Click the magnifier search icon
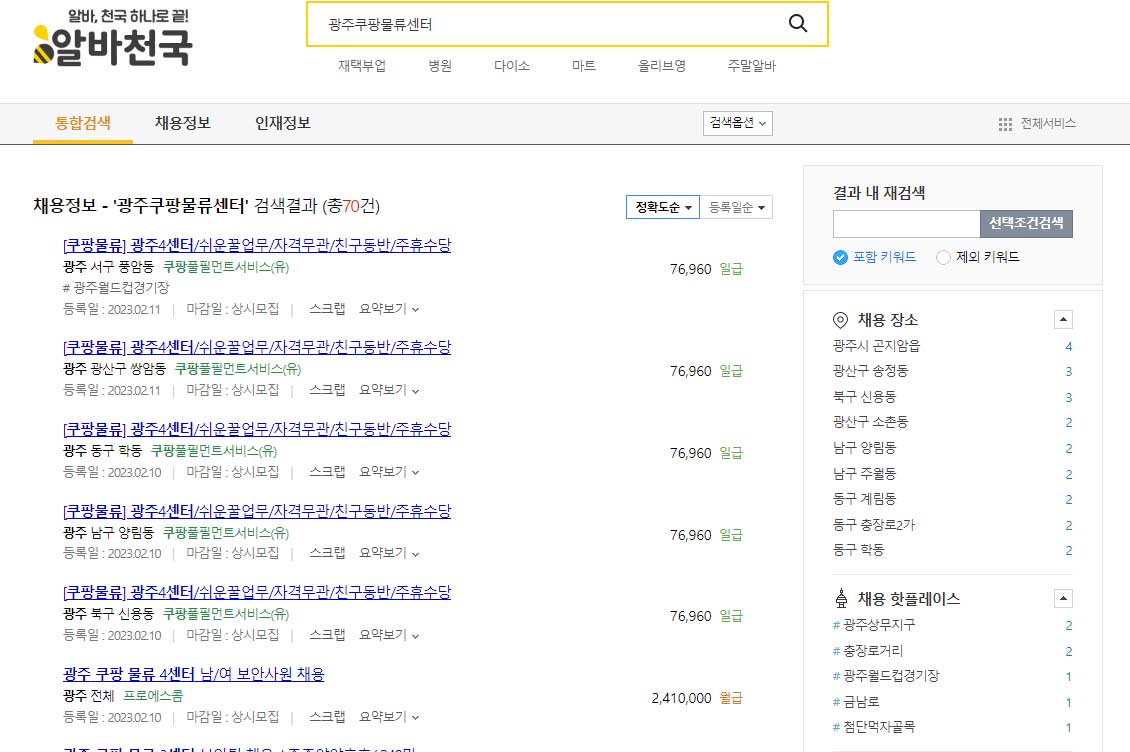 point(798,23)
